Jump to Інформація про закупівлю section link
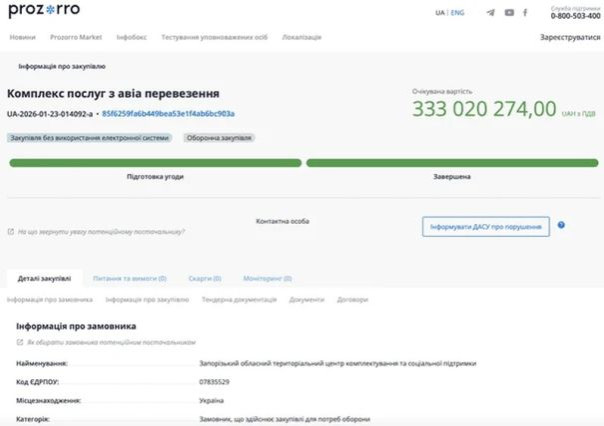 coord(147,300)
